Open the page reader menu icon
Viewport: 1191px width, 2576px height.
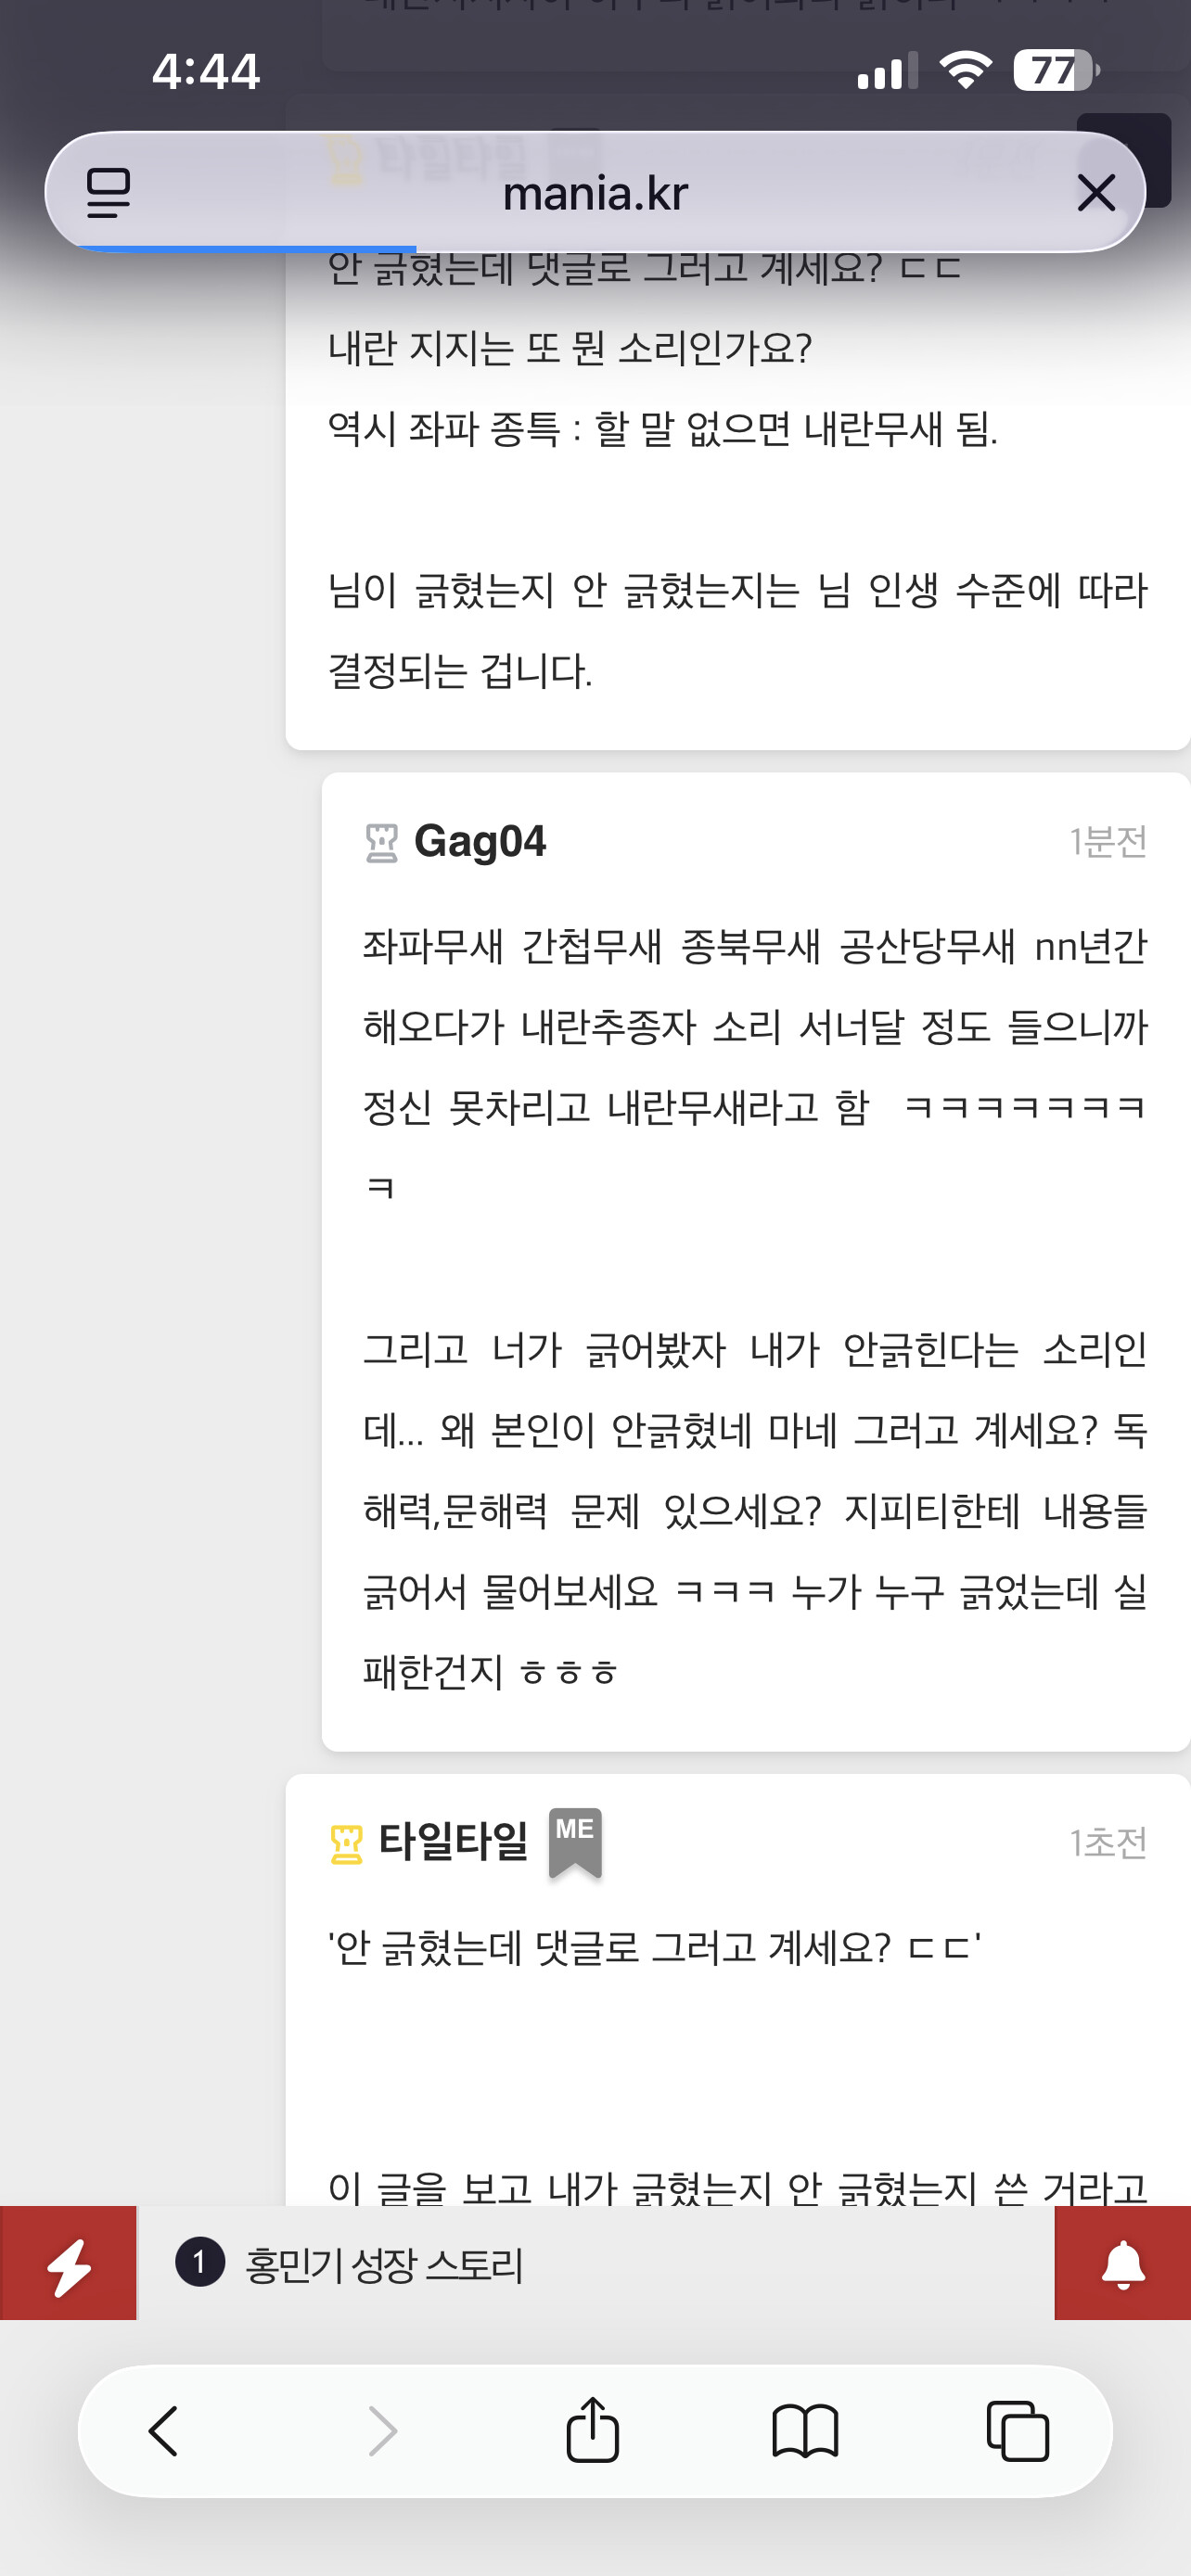tap(108, 192)
